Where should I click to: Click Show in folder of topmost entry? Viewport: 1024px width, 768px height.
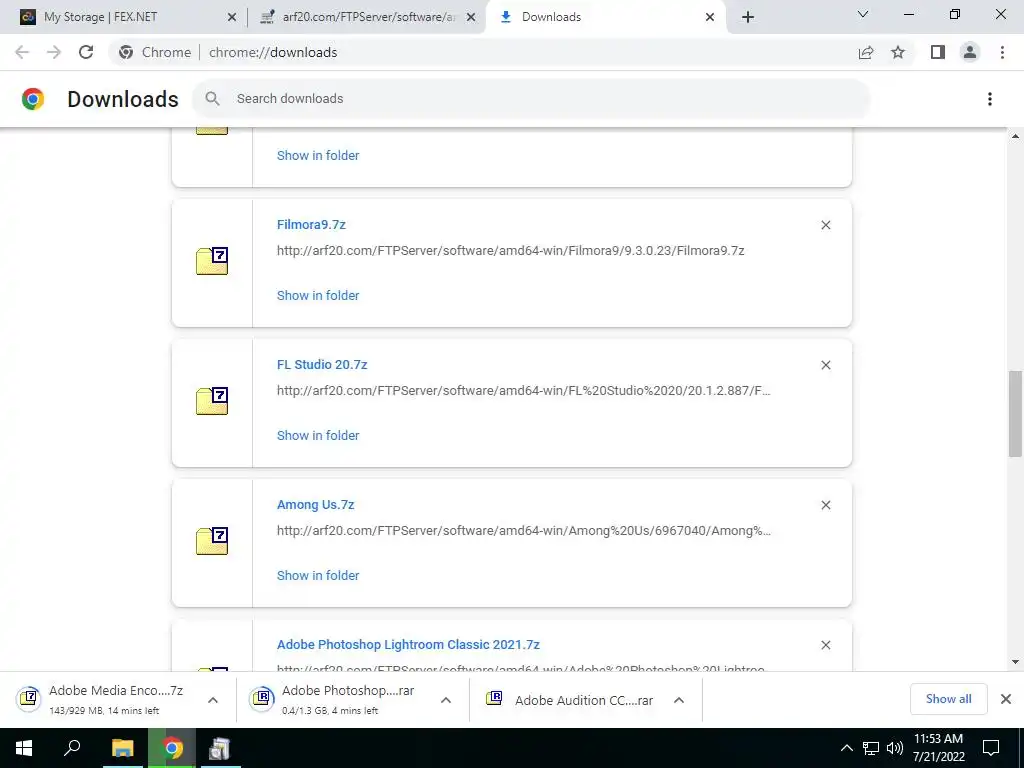coord(318,155)
